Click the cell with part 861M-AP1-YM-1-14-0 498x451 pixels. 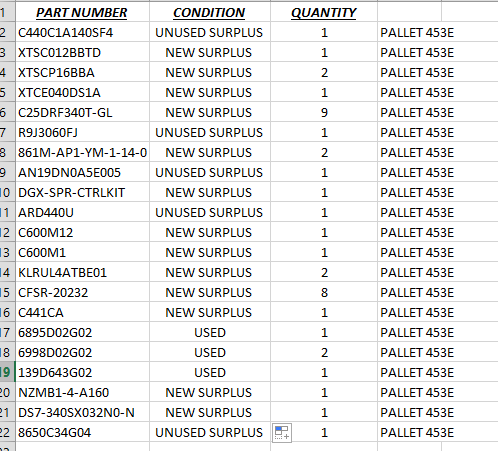coord(82,152)
